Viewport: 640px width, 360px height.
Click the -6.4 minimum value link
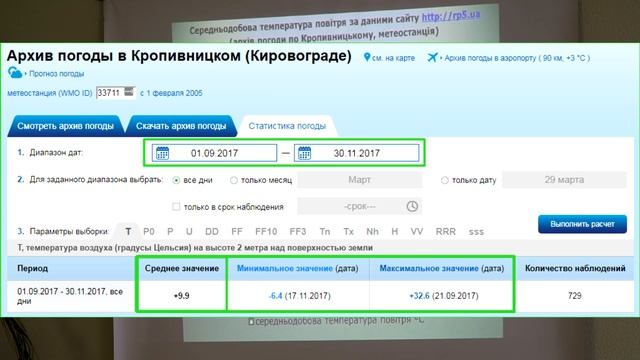(x=276, y=296)
